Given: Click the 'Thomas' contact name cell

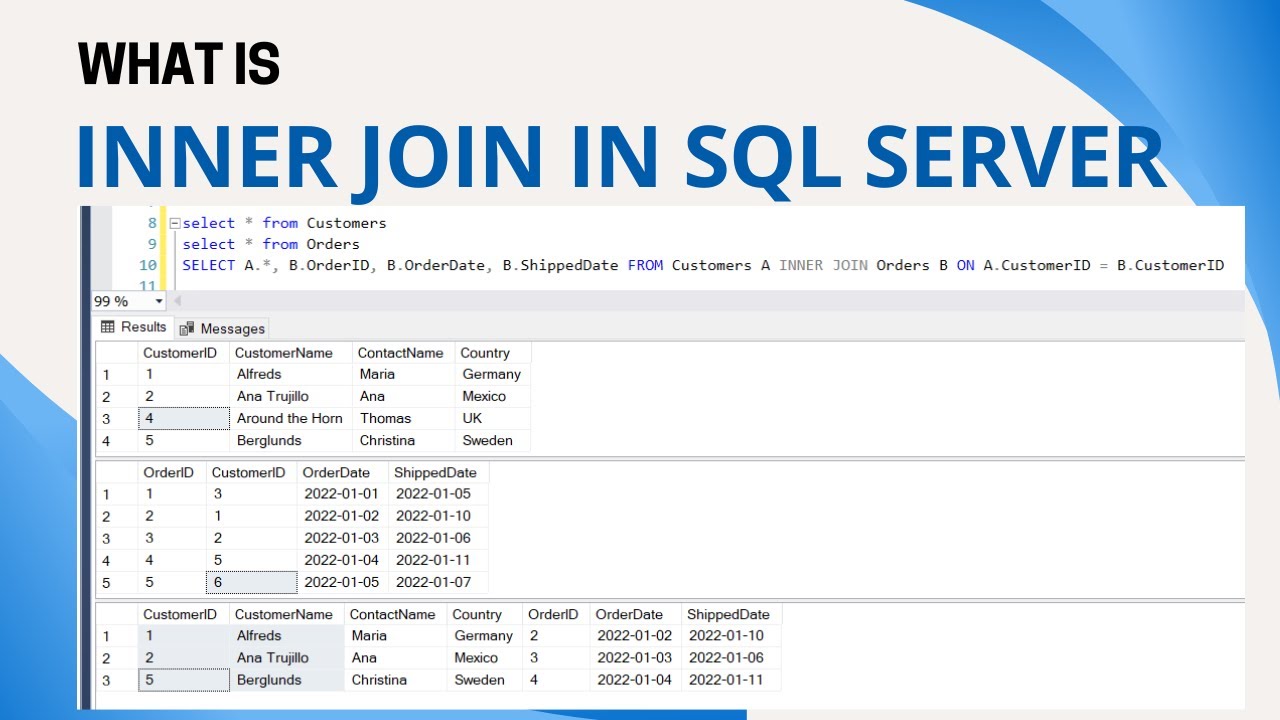Looking at the screenshot, I should (x=404, y=418).
